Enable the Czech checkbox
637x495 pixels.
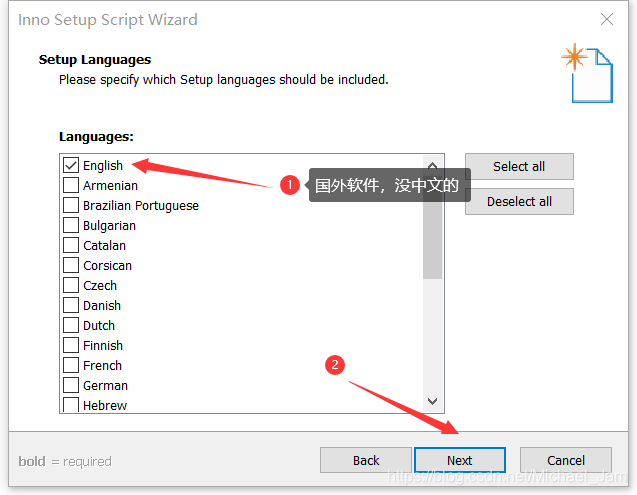(x=71, y=285)
